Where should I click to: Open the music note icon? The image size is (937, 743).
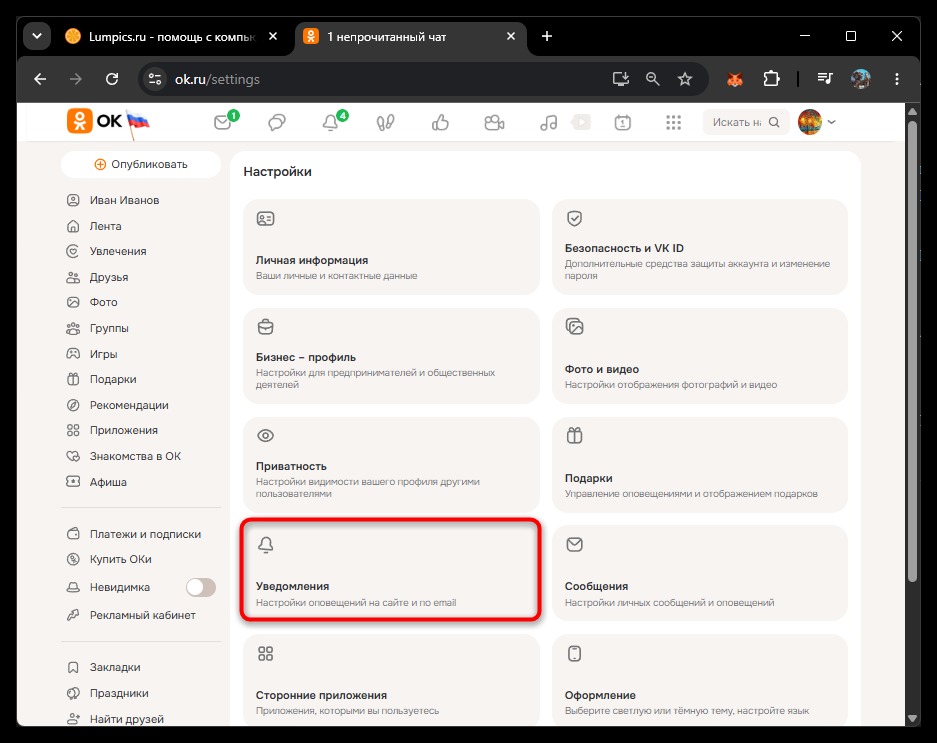(548, 123)
